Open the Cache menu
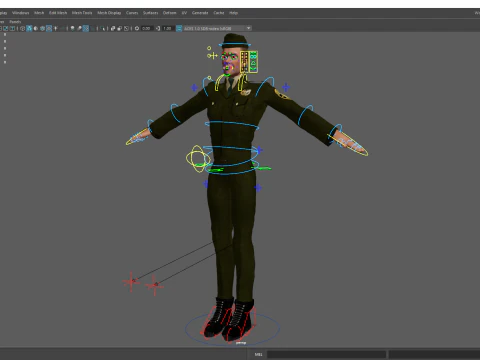 click(x=219, y=13)
